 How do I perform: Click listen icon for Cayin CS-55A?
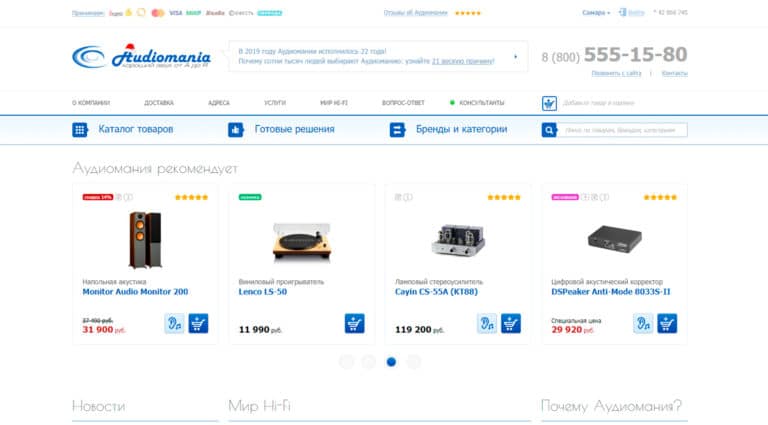487,324
